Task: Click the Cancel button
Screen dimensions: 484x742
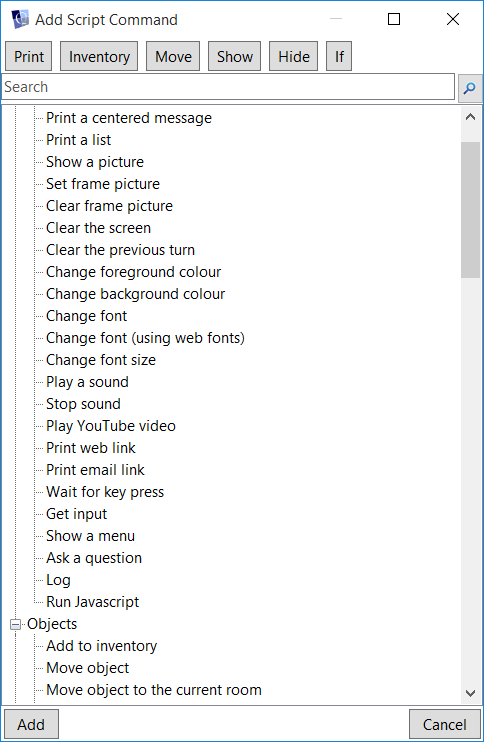Action: 444,724
